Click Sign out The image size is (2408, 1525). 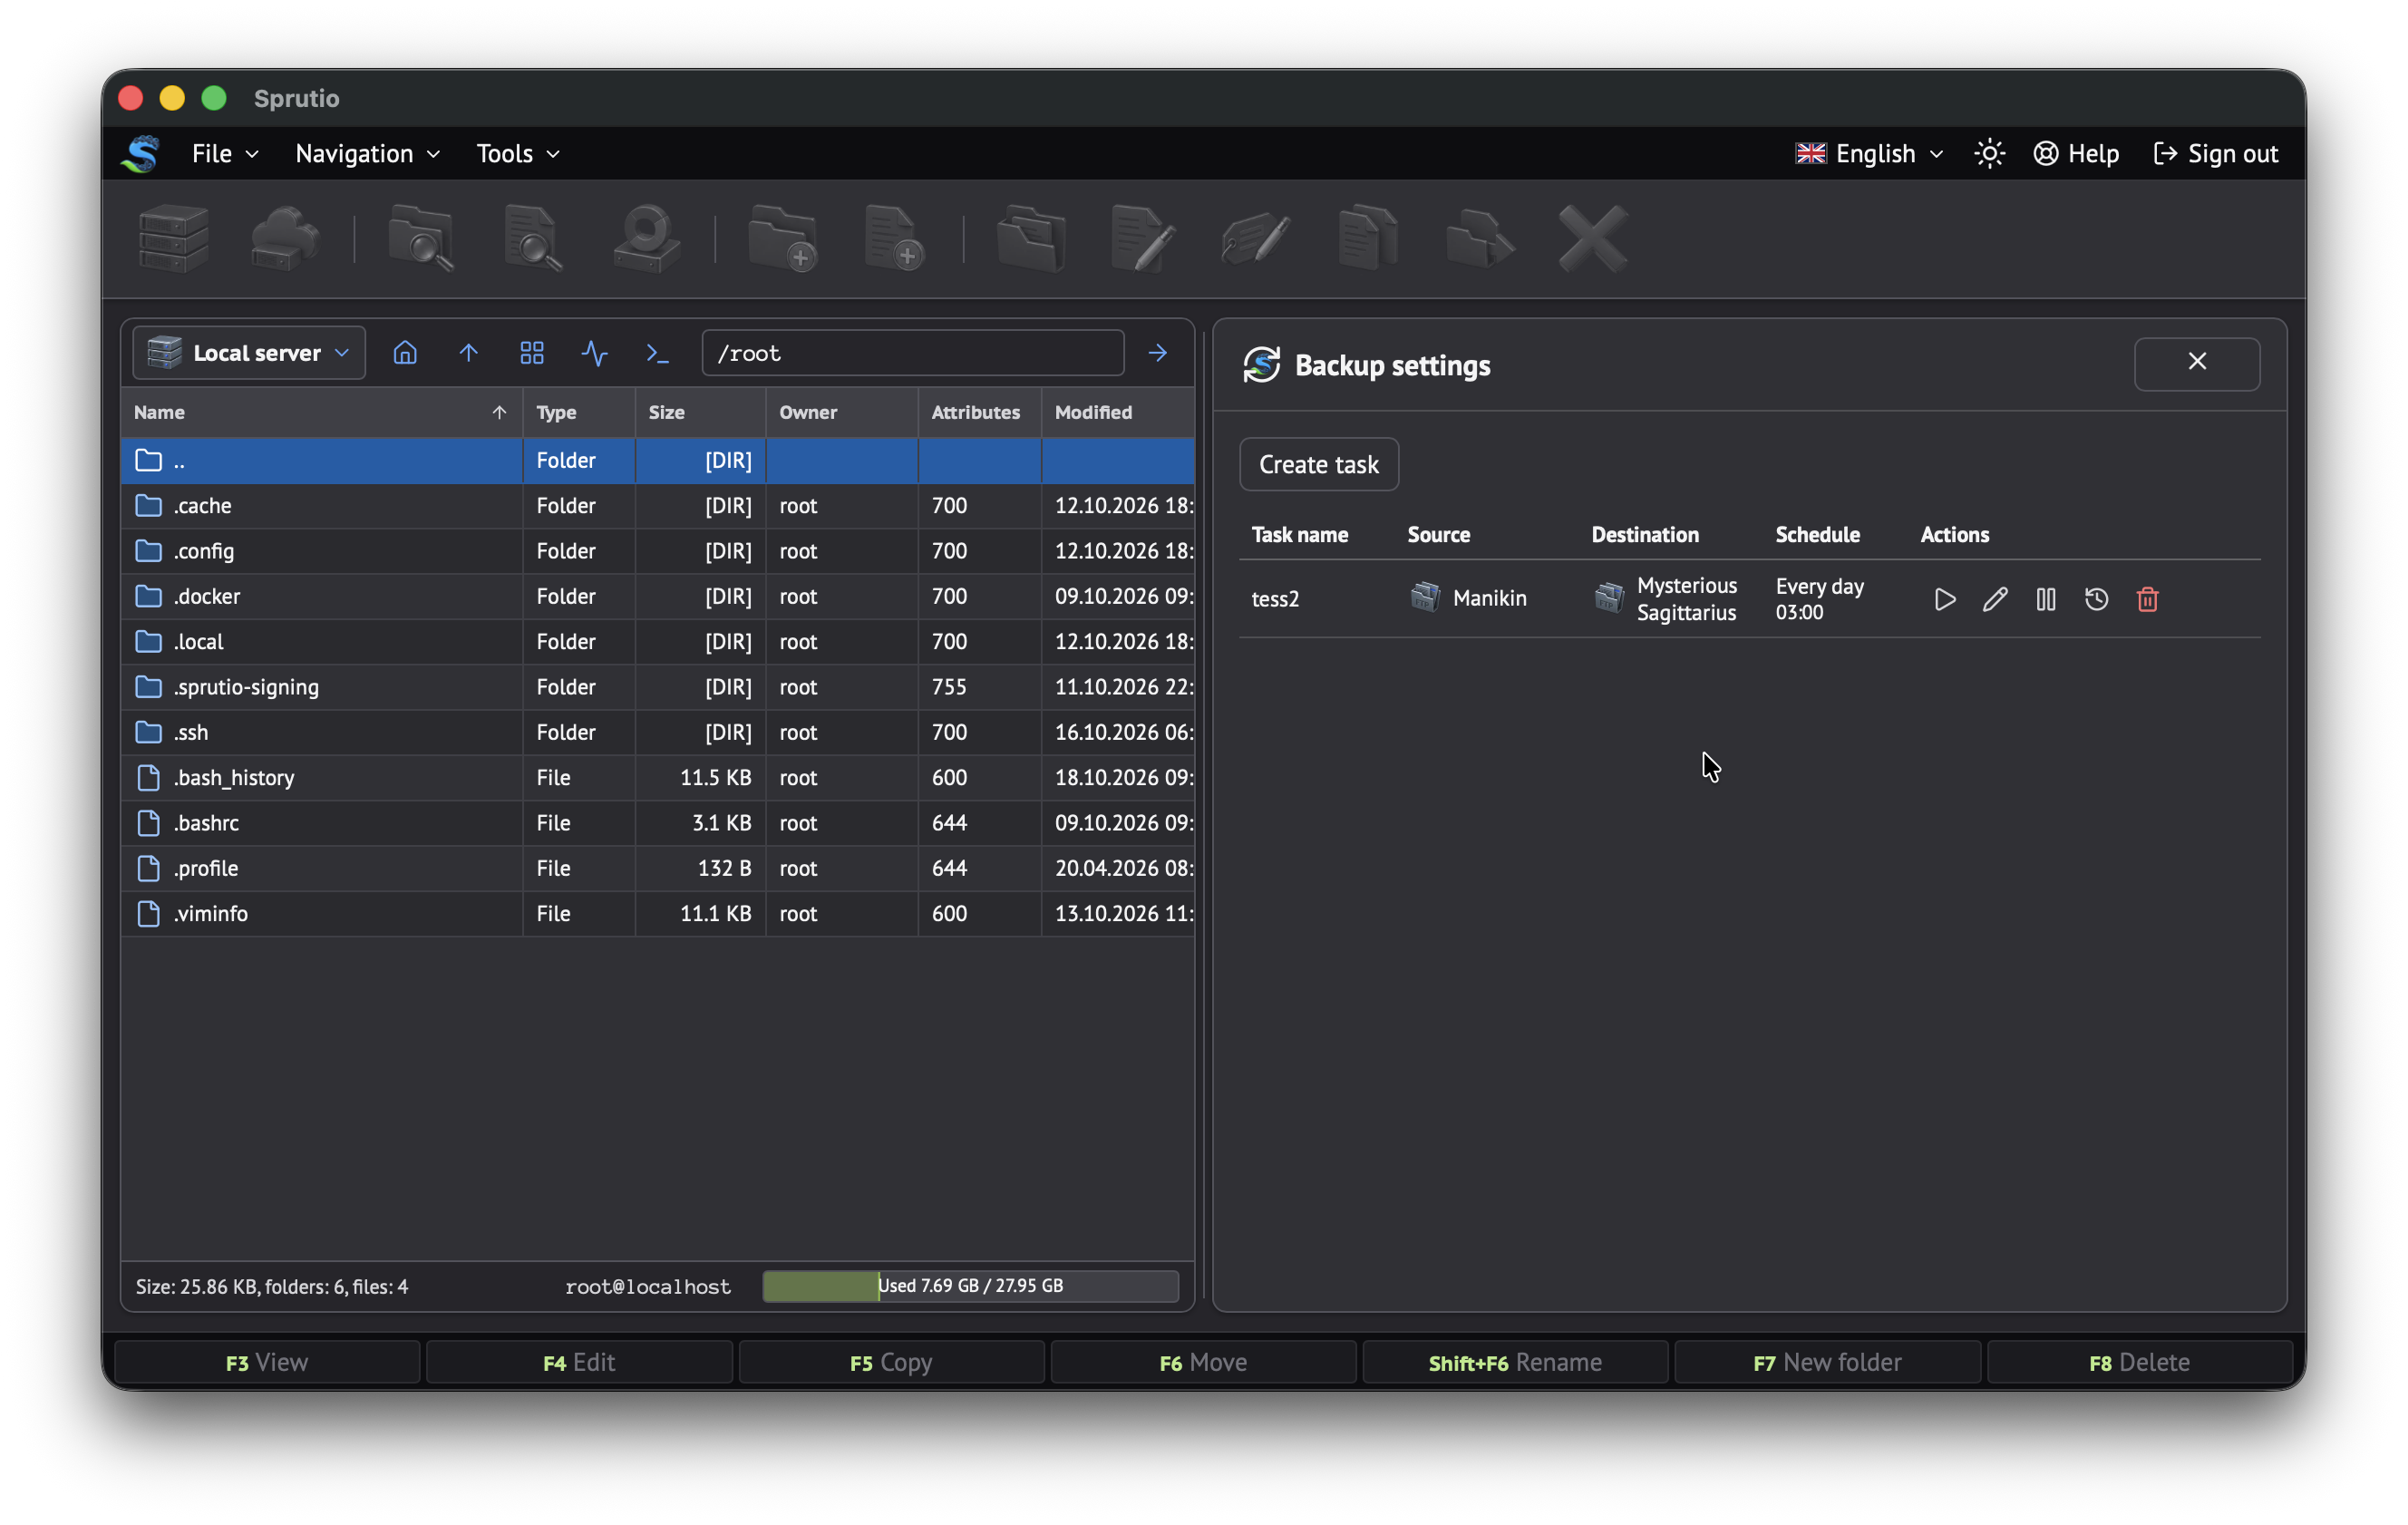[2215, 153]
